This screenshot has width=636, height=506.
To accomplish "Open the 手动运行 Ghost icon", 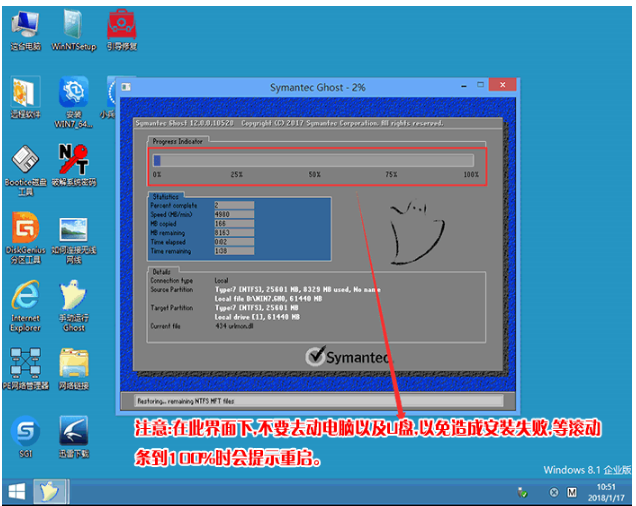I will 74,306.
